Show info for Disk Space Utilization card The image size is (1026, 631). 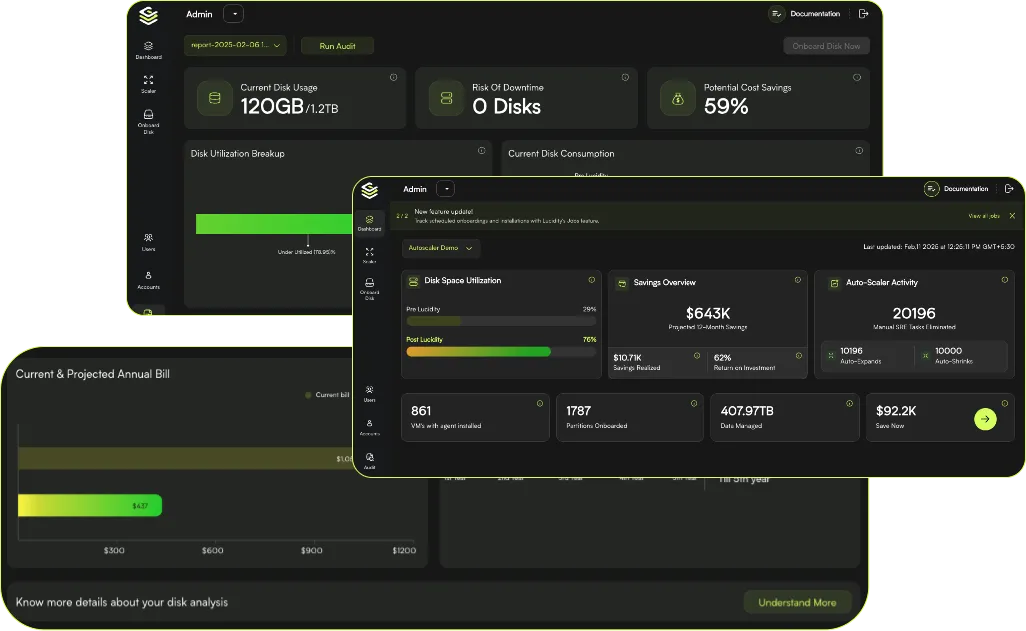[x=592, y=279]
